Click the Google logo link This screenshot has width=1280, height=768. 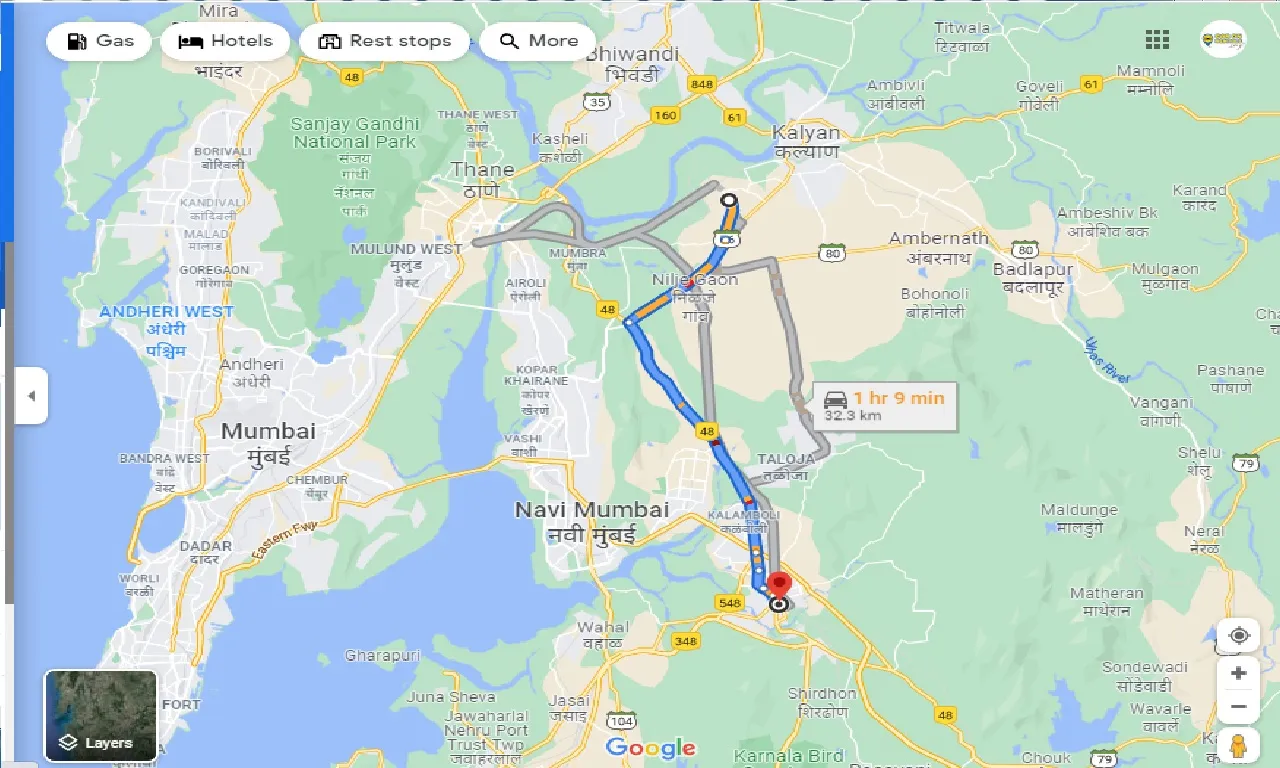[650, 748]
